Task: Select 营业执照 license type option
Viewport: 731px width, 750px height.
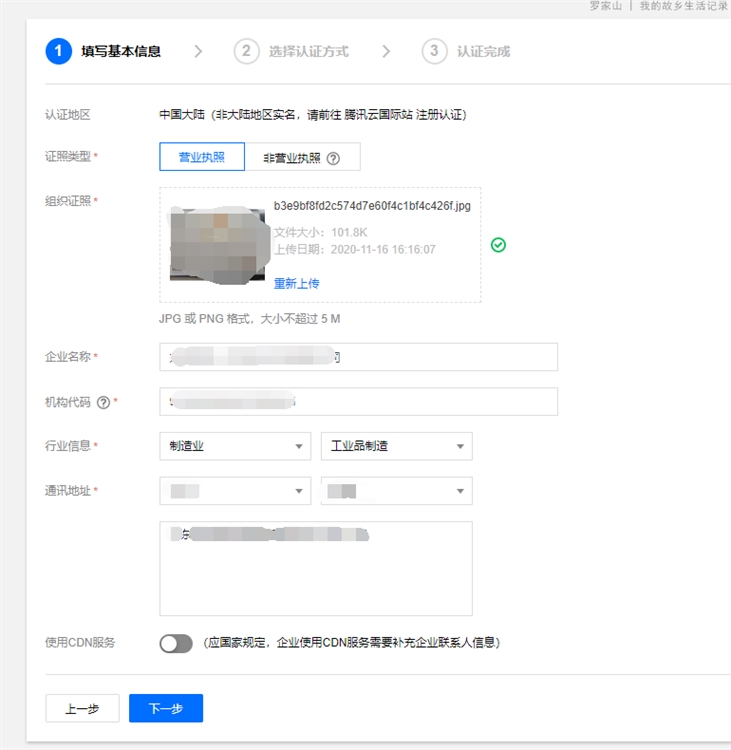Action: (202, 157)
